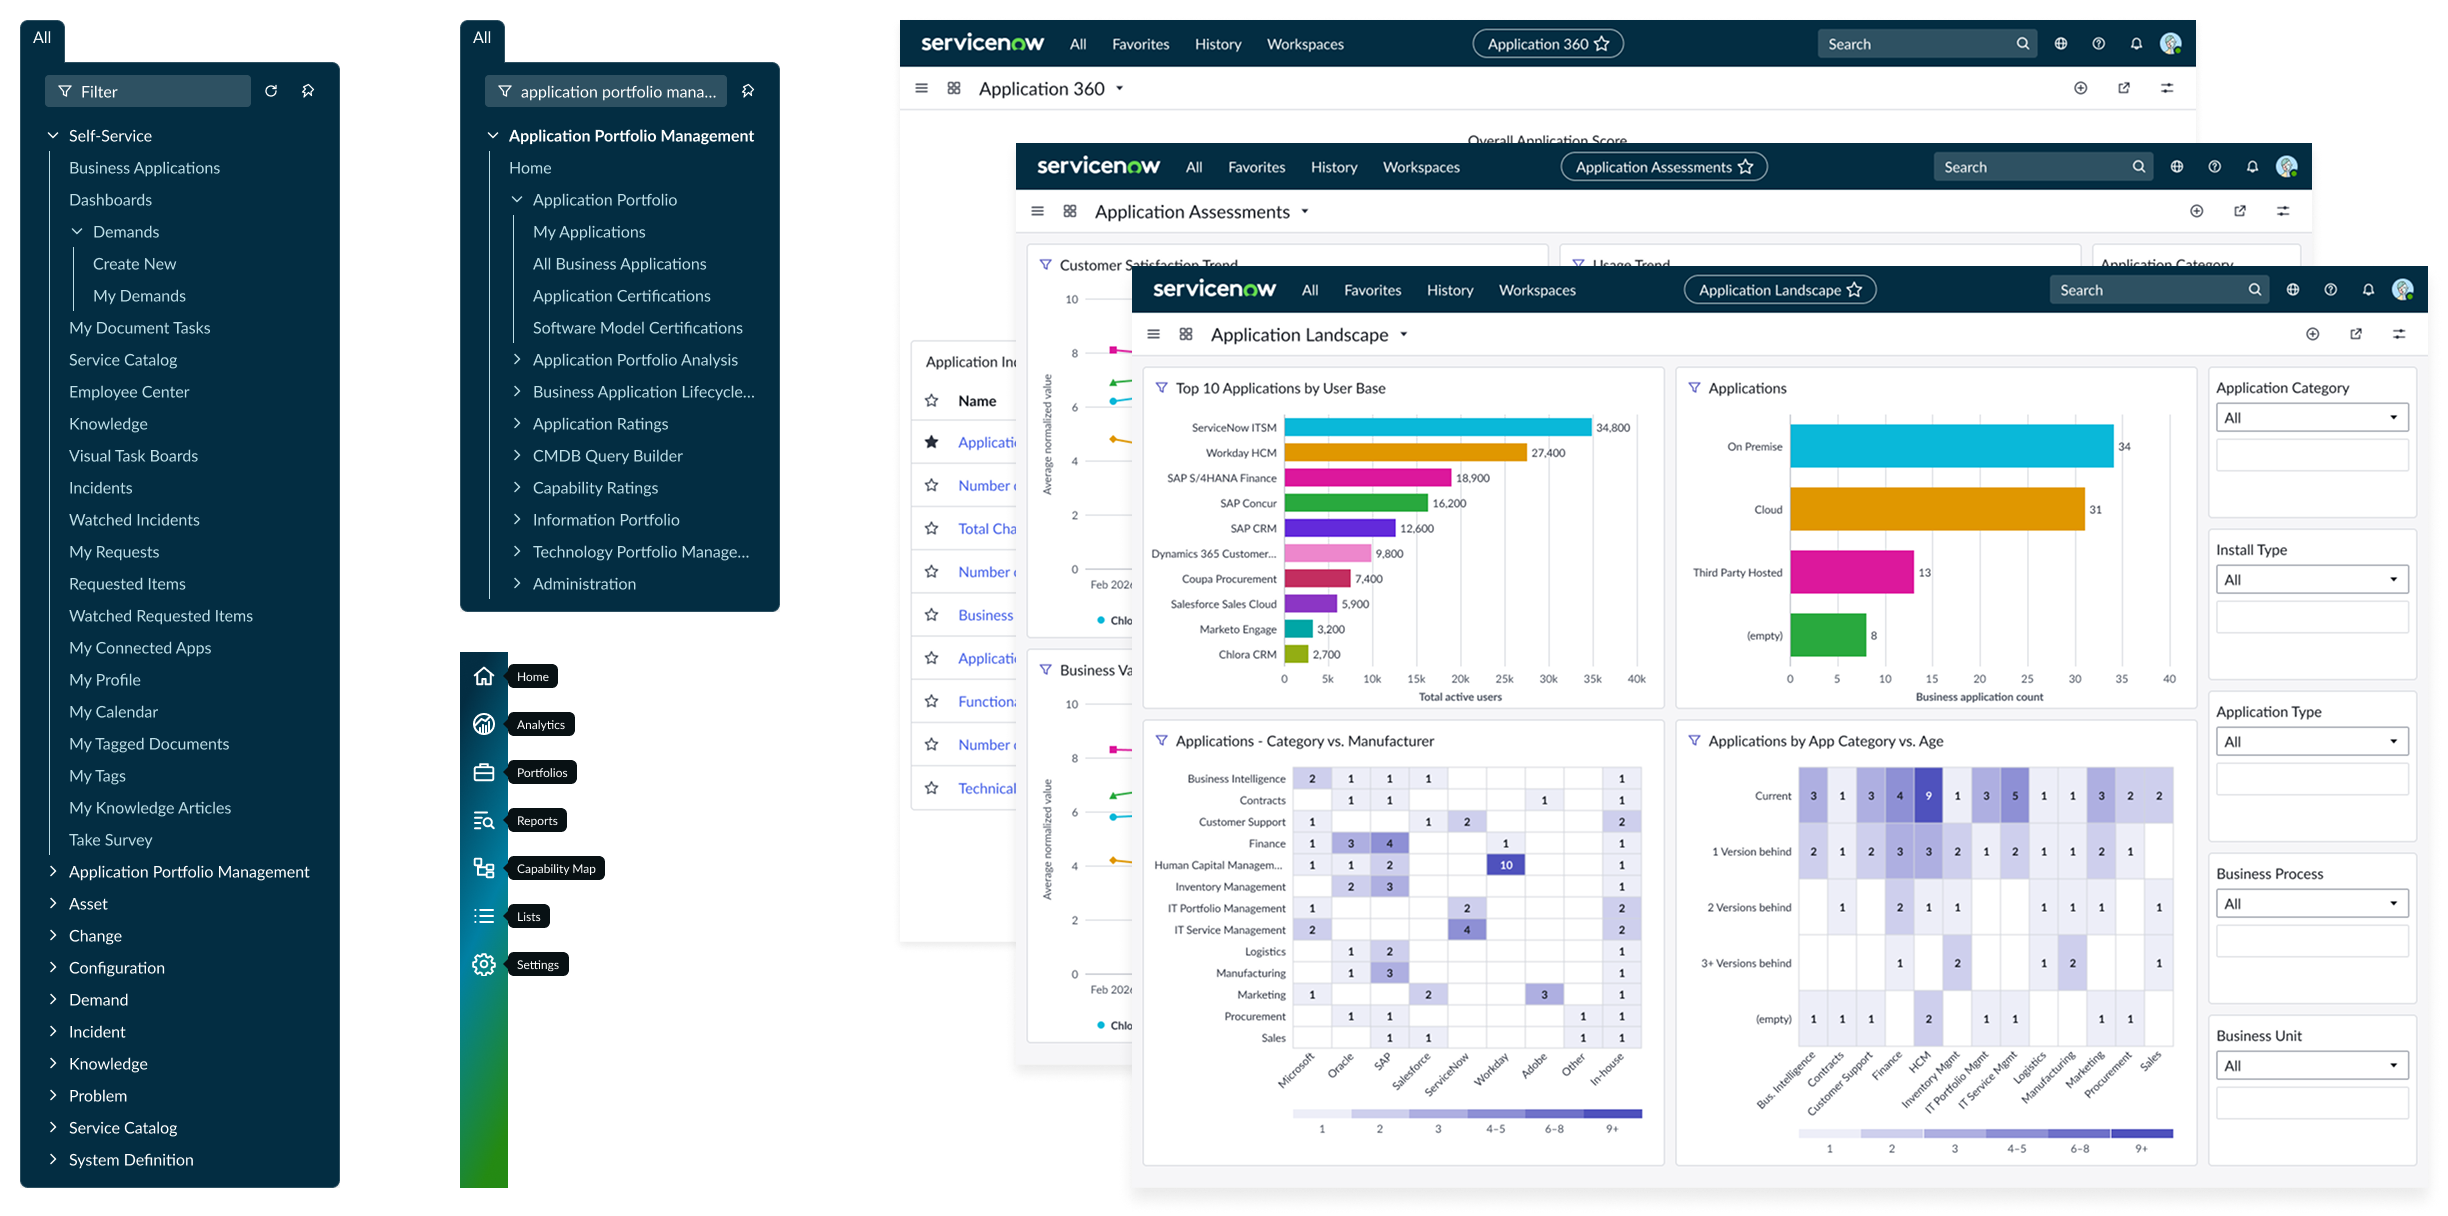Open Capability Map icon in sidebar
Viewport: 2448px width, 1216px height.
click(484, 868)
